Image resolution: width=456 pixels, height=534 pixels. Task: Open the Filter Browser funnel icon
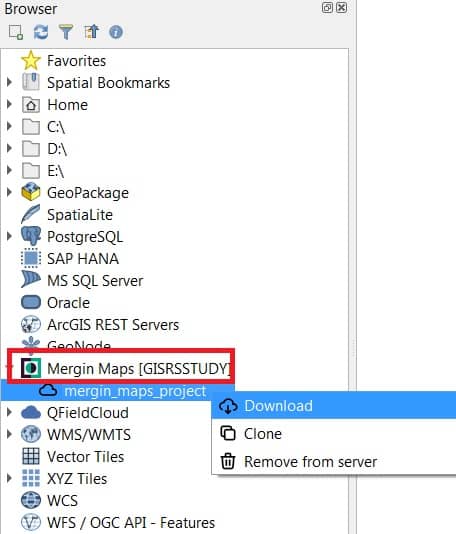[x=66, y=32]
